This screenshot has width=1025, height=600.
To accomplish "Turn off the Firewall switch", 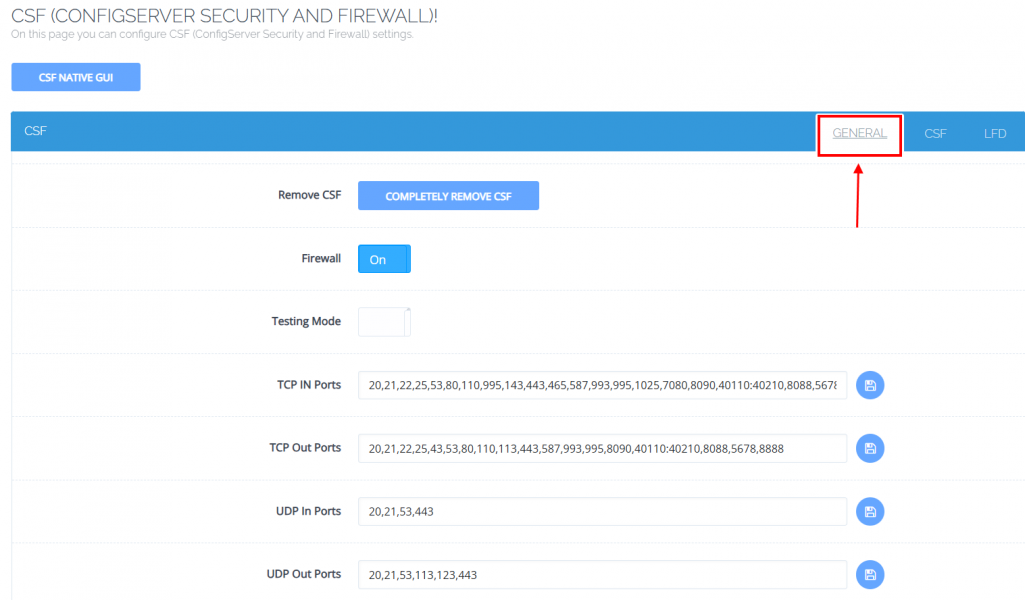I will pos(384,259).
